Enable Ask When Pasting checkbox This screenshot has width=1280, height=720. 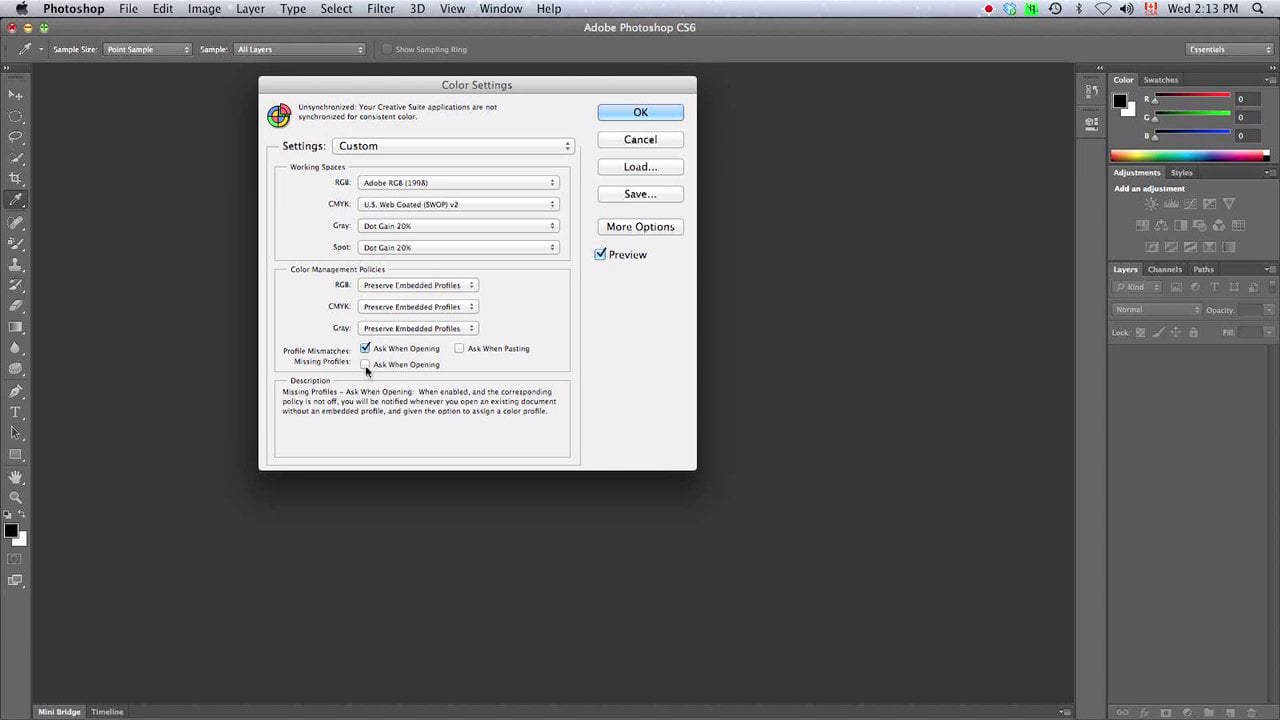[459, 348]
